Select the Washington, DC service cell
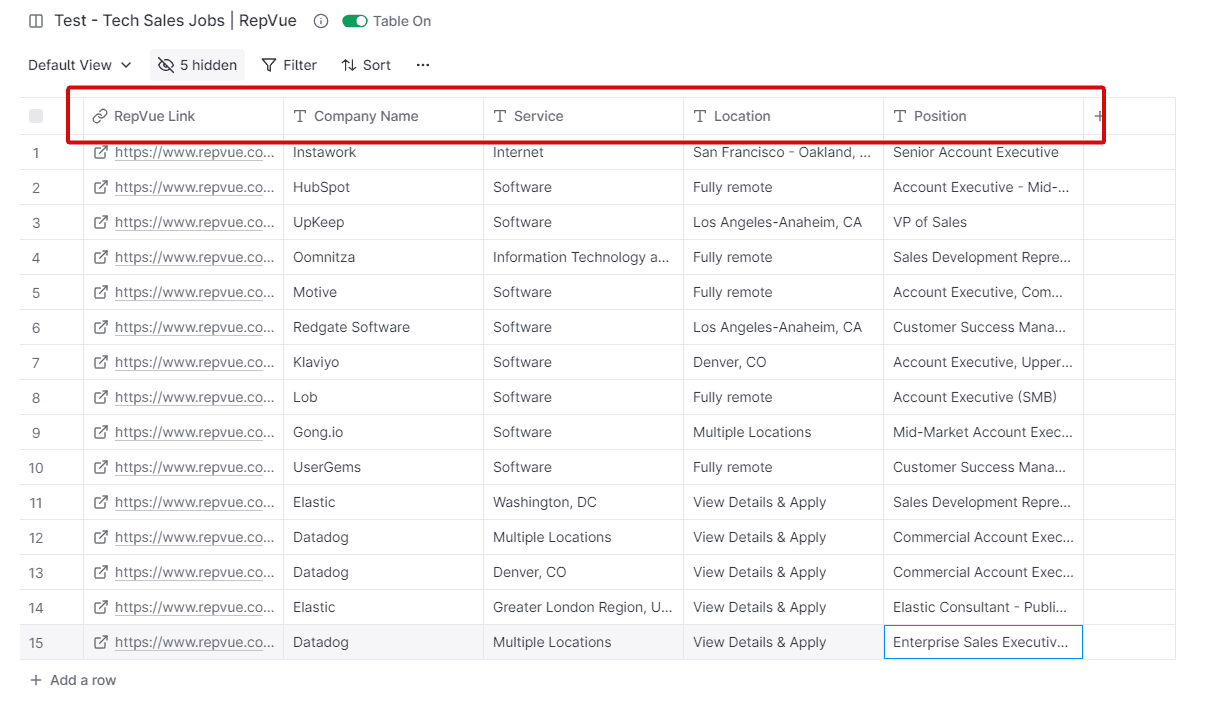The height and width of the screenshot is (711, 1206). pos(584,502)
